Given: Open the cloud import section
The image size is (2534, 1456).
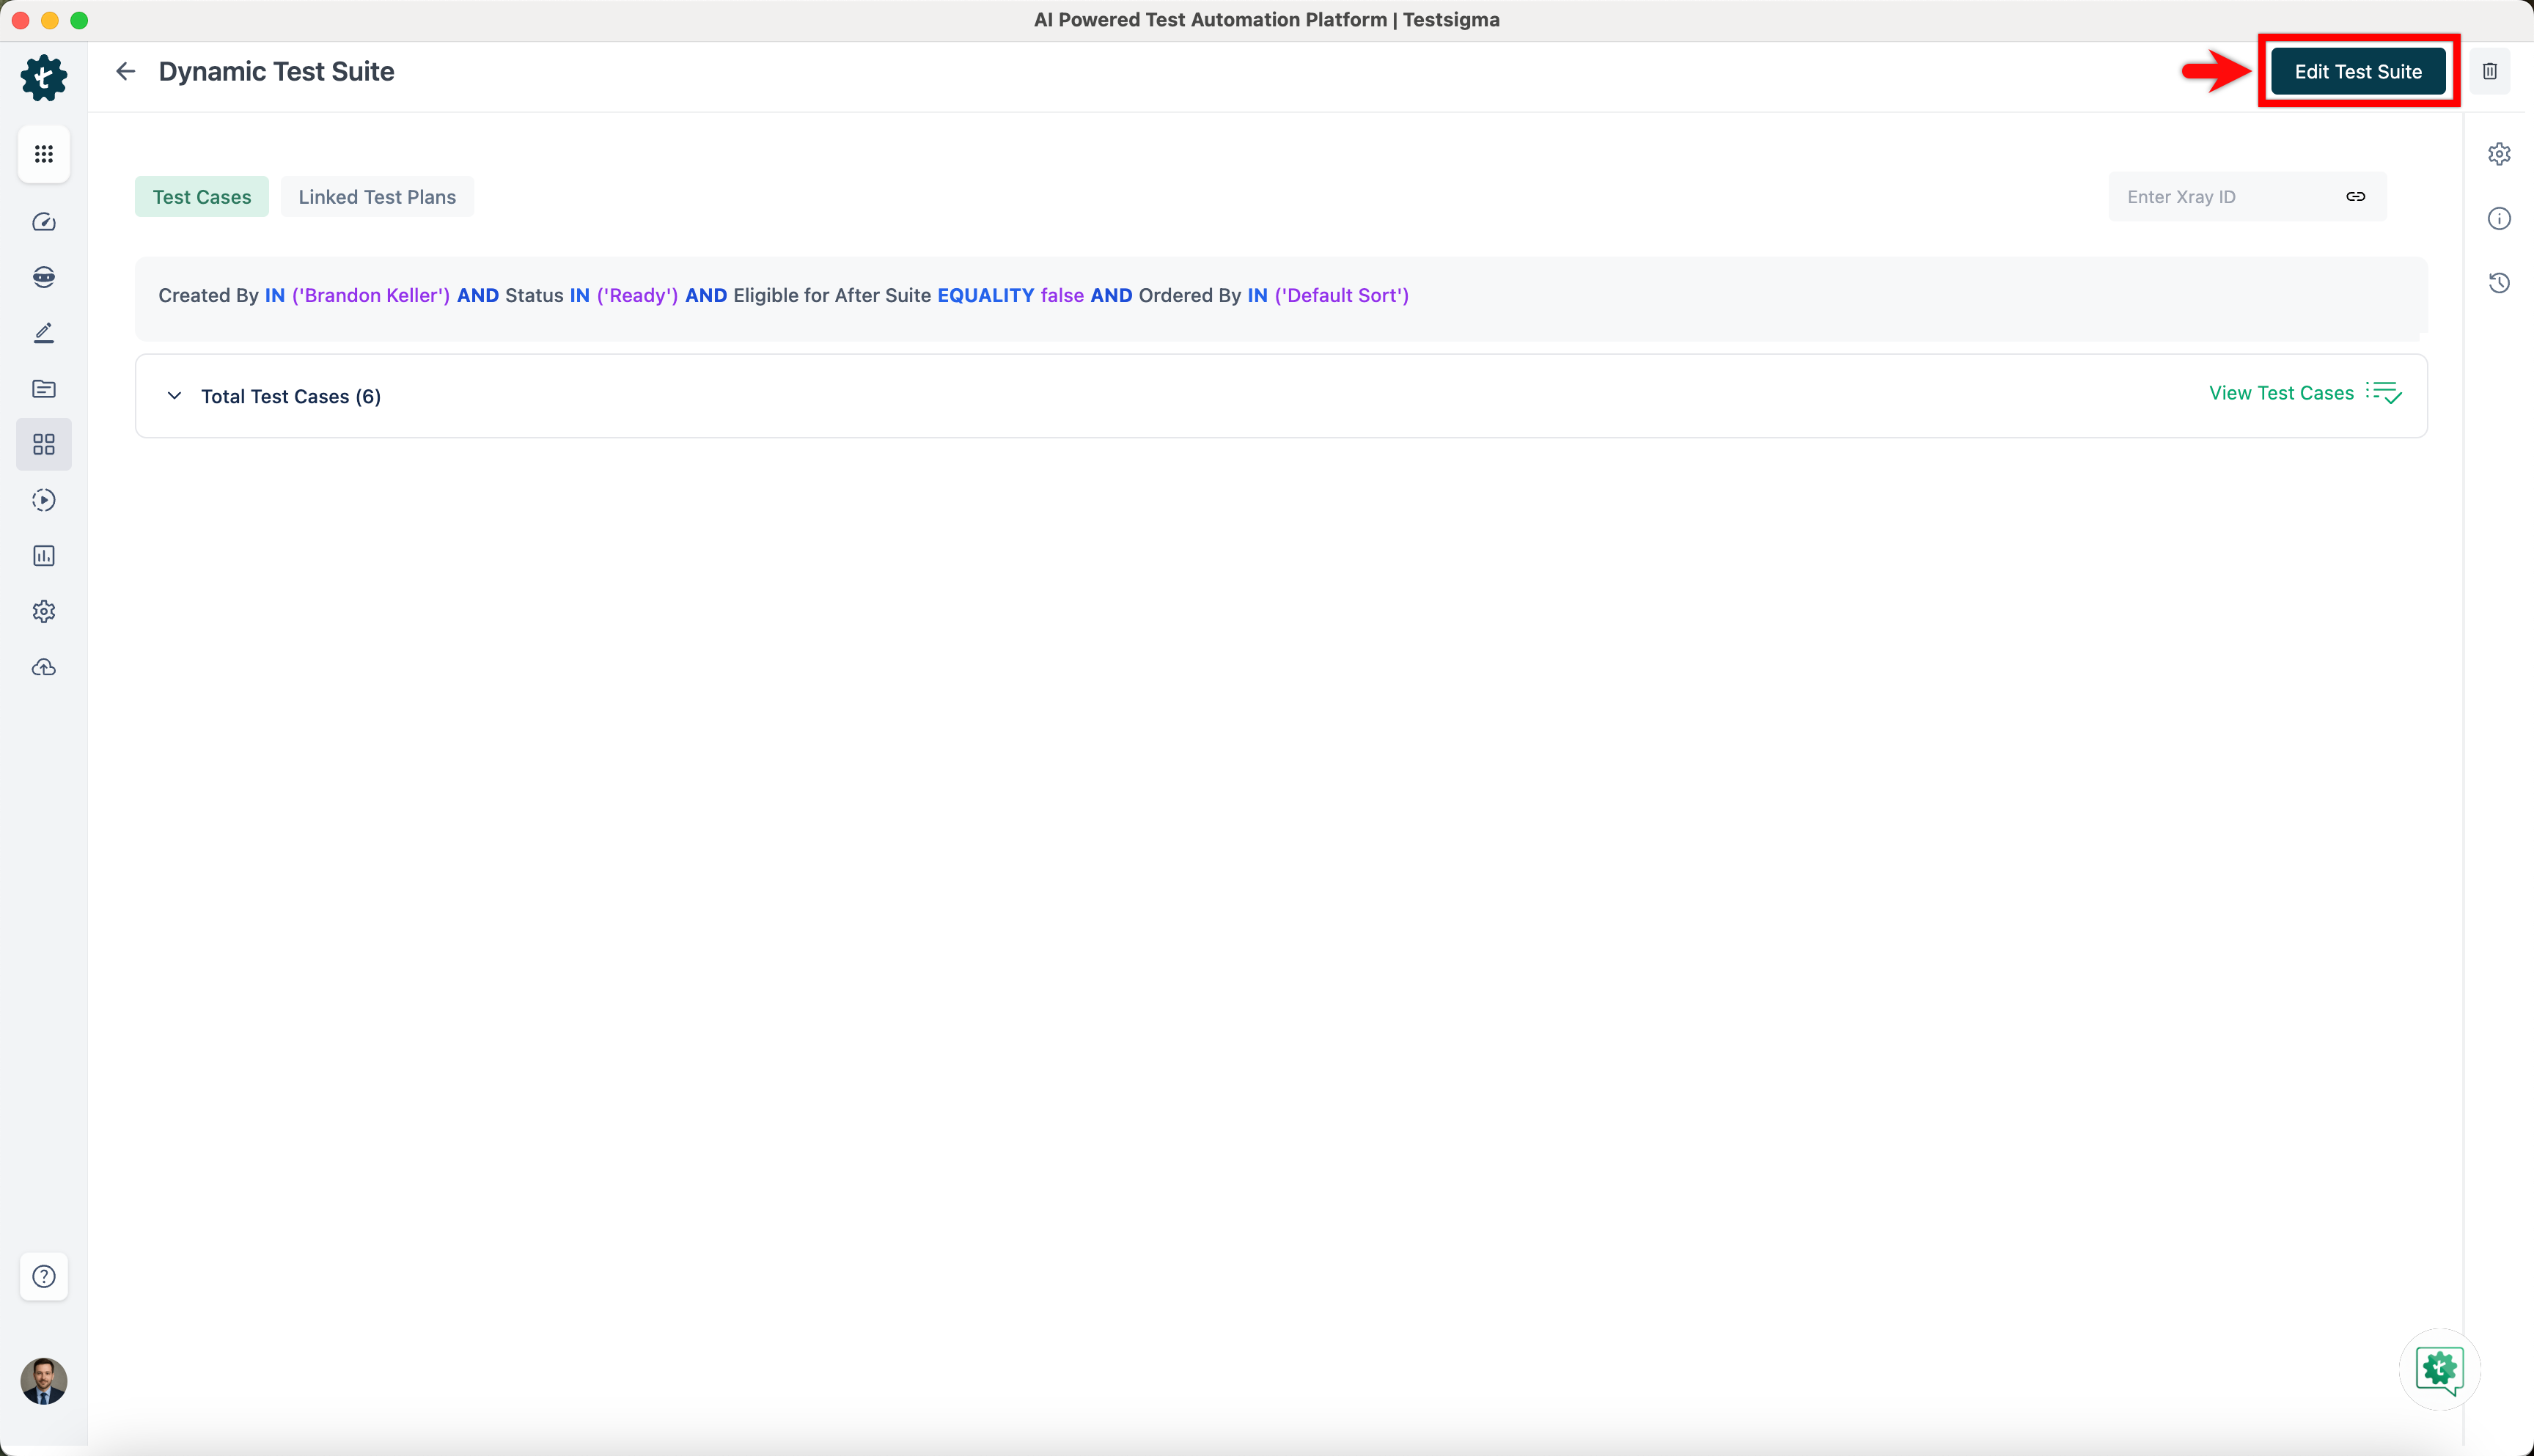Looking at the screenshot, I should [x=43, y=667].
